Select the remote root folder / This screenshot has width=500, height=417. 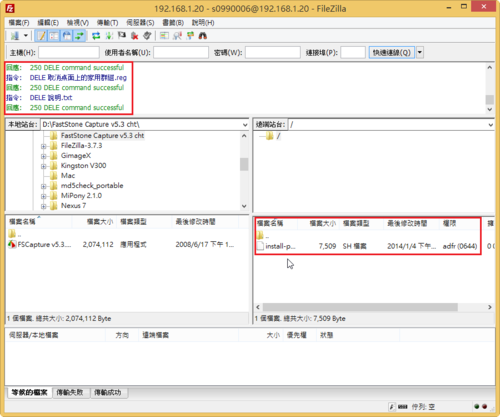coord(278,136)
